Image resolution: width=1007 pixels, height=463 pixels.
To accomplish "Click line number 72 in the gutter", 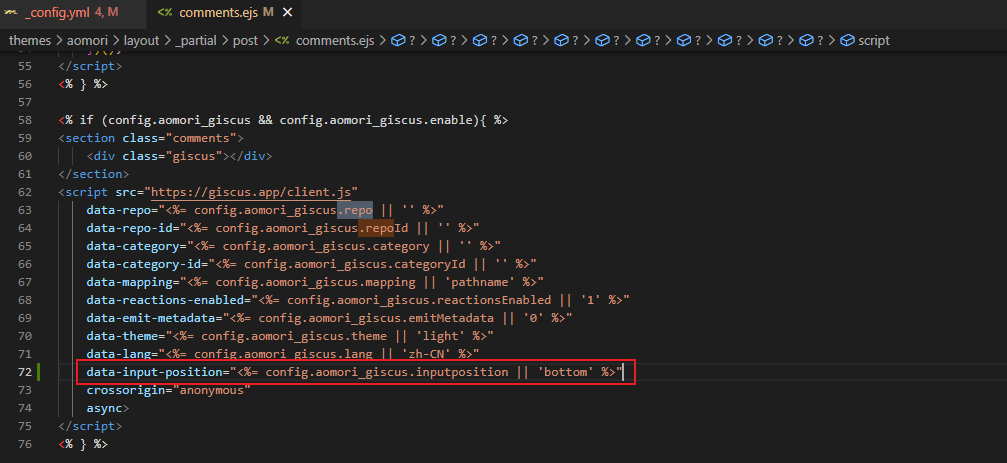I will pos(25,371).
